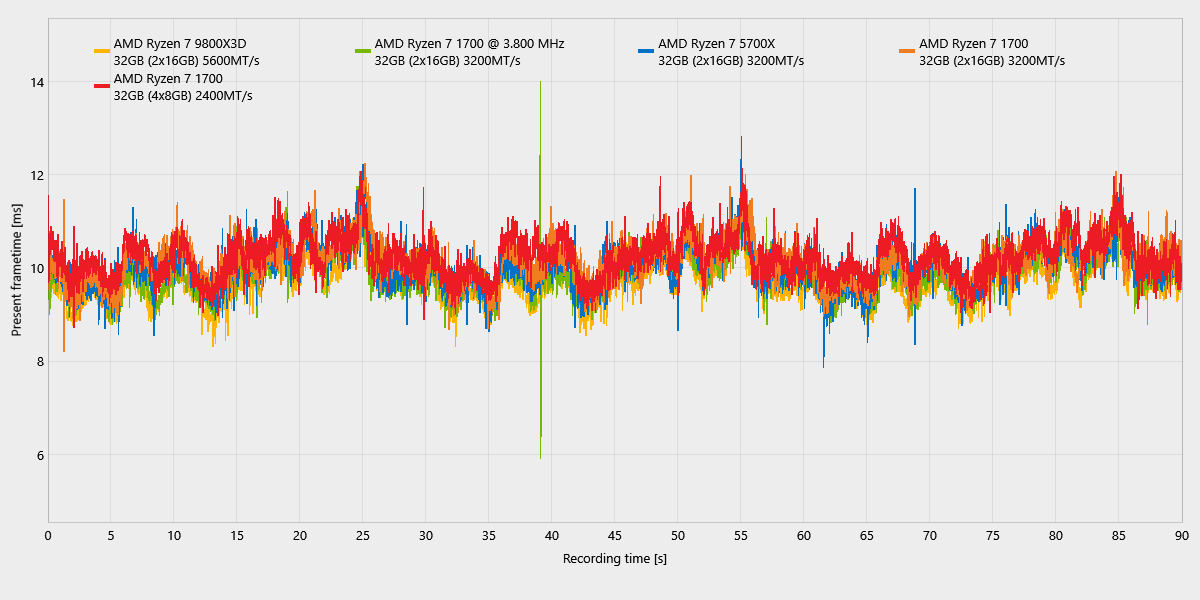Click x-axis tick label 90
1200x600 pixels.
[1182, 535]
